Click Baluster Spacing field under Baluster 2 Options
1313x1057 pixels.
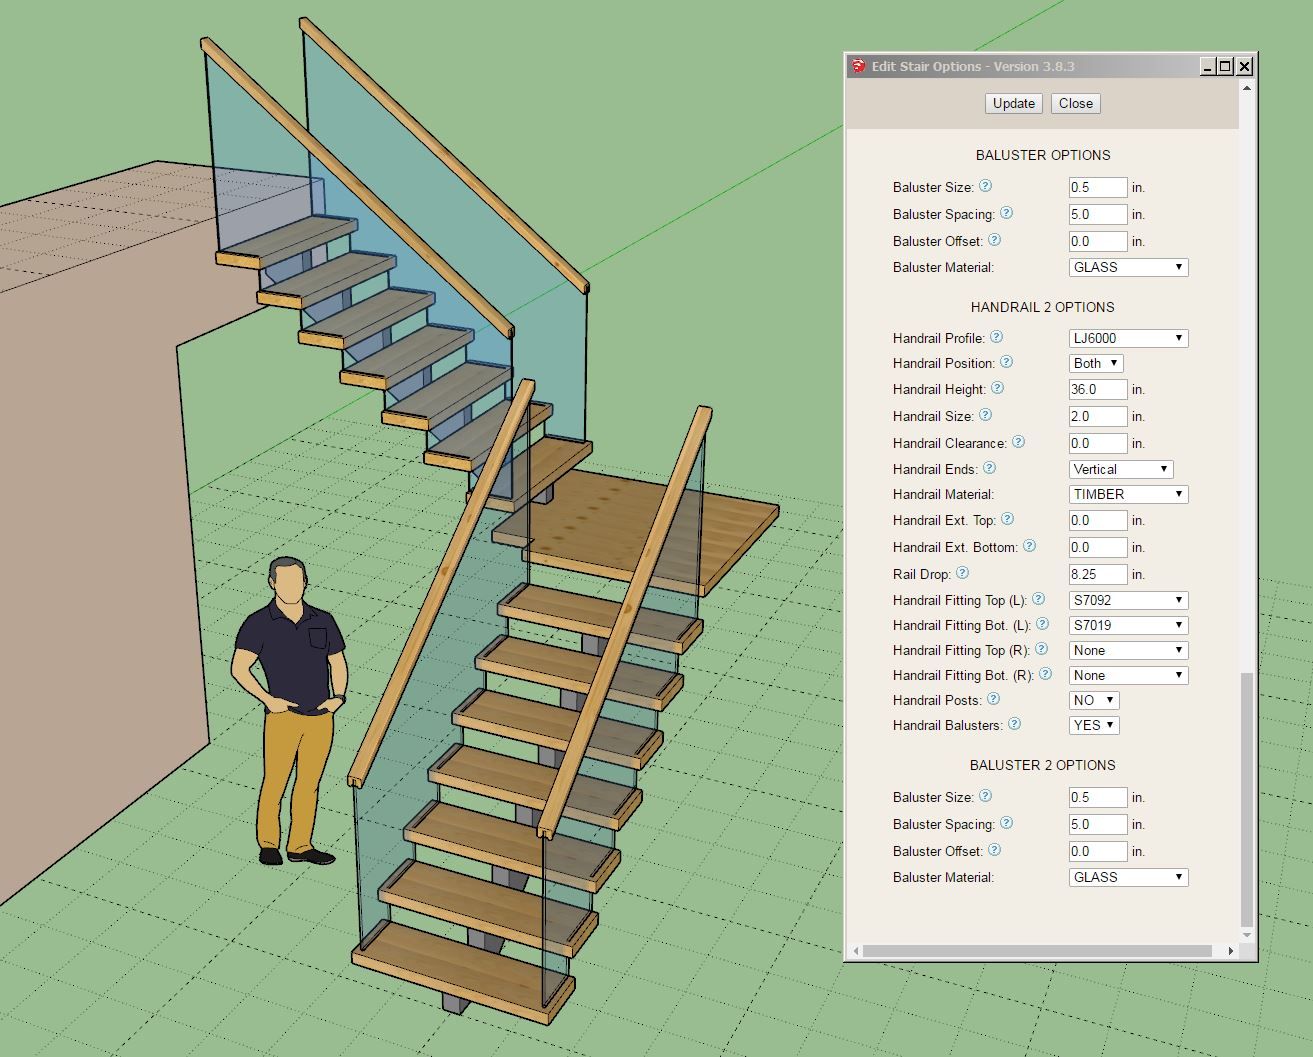pyautogui.click(x=1098, y=824)
